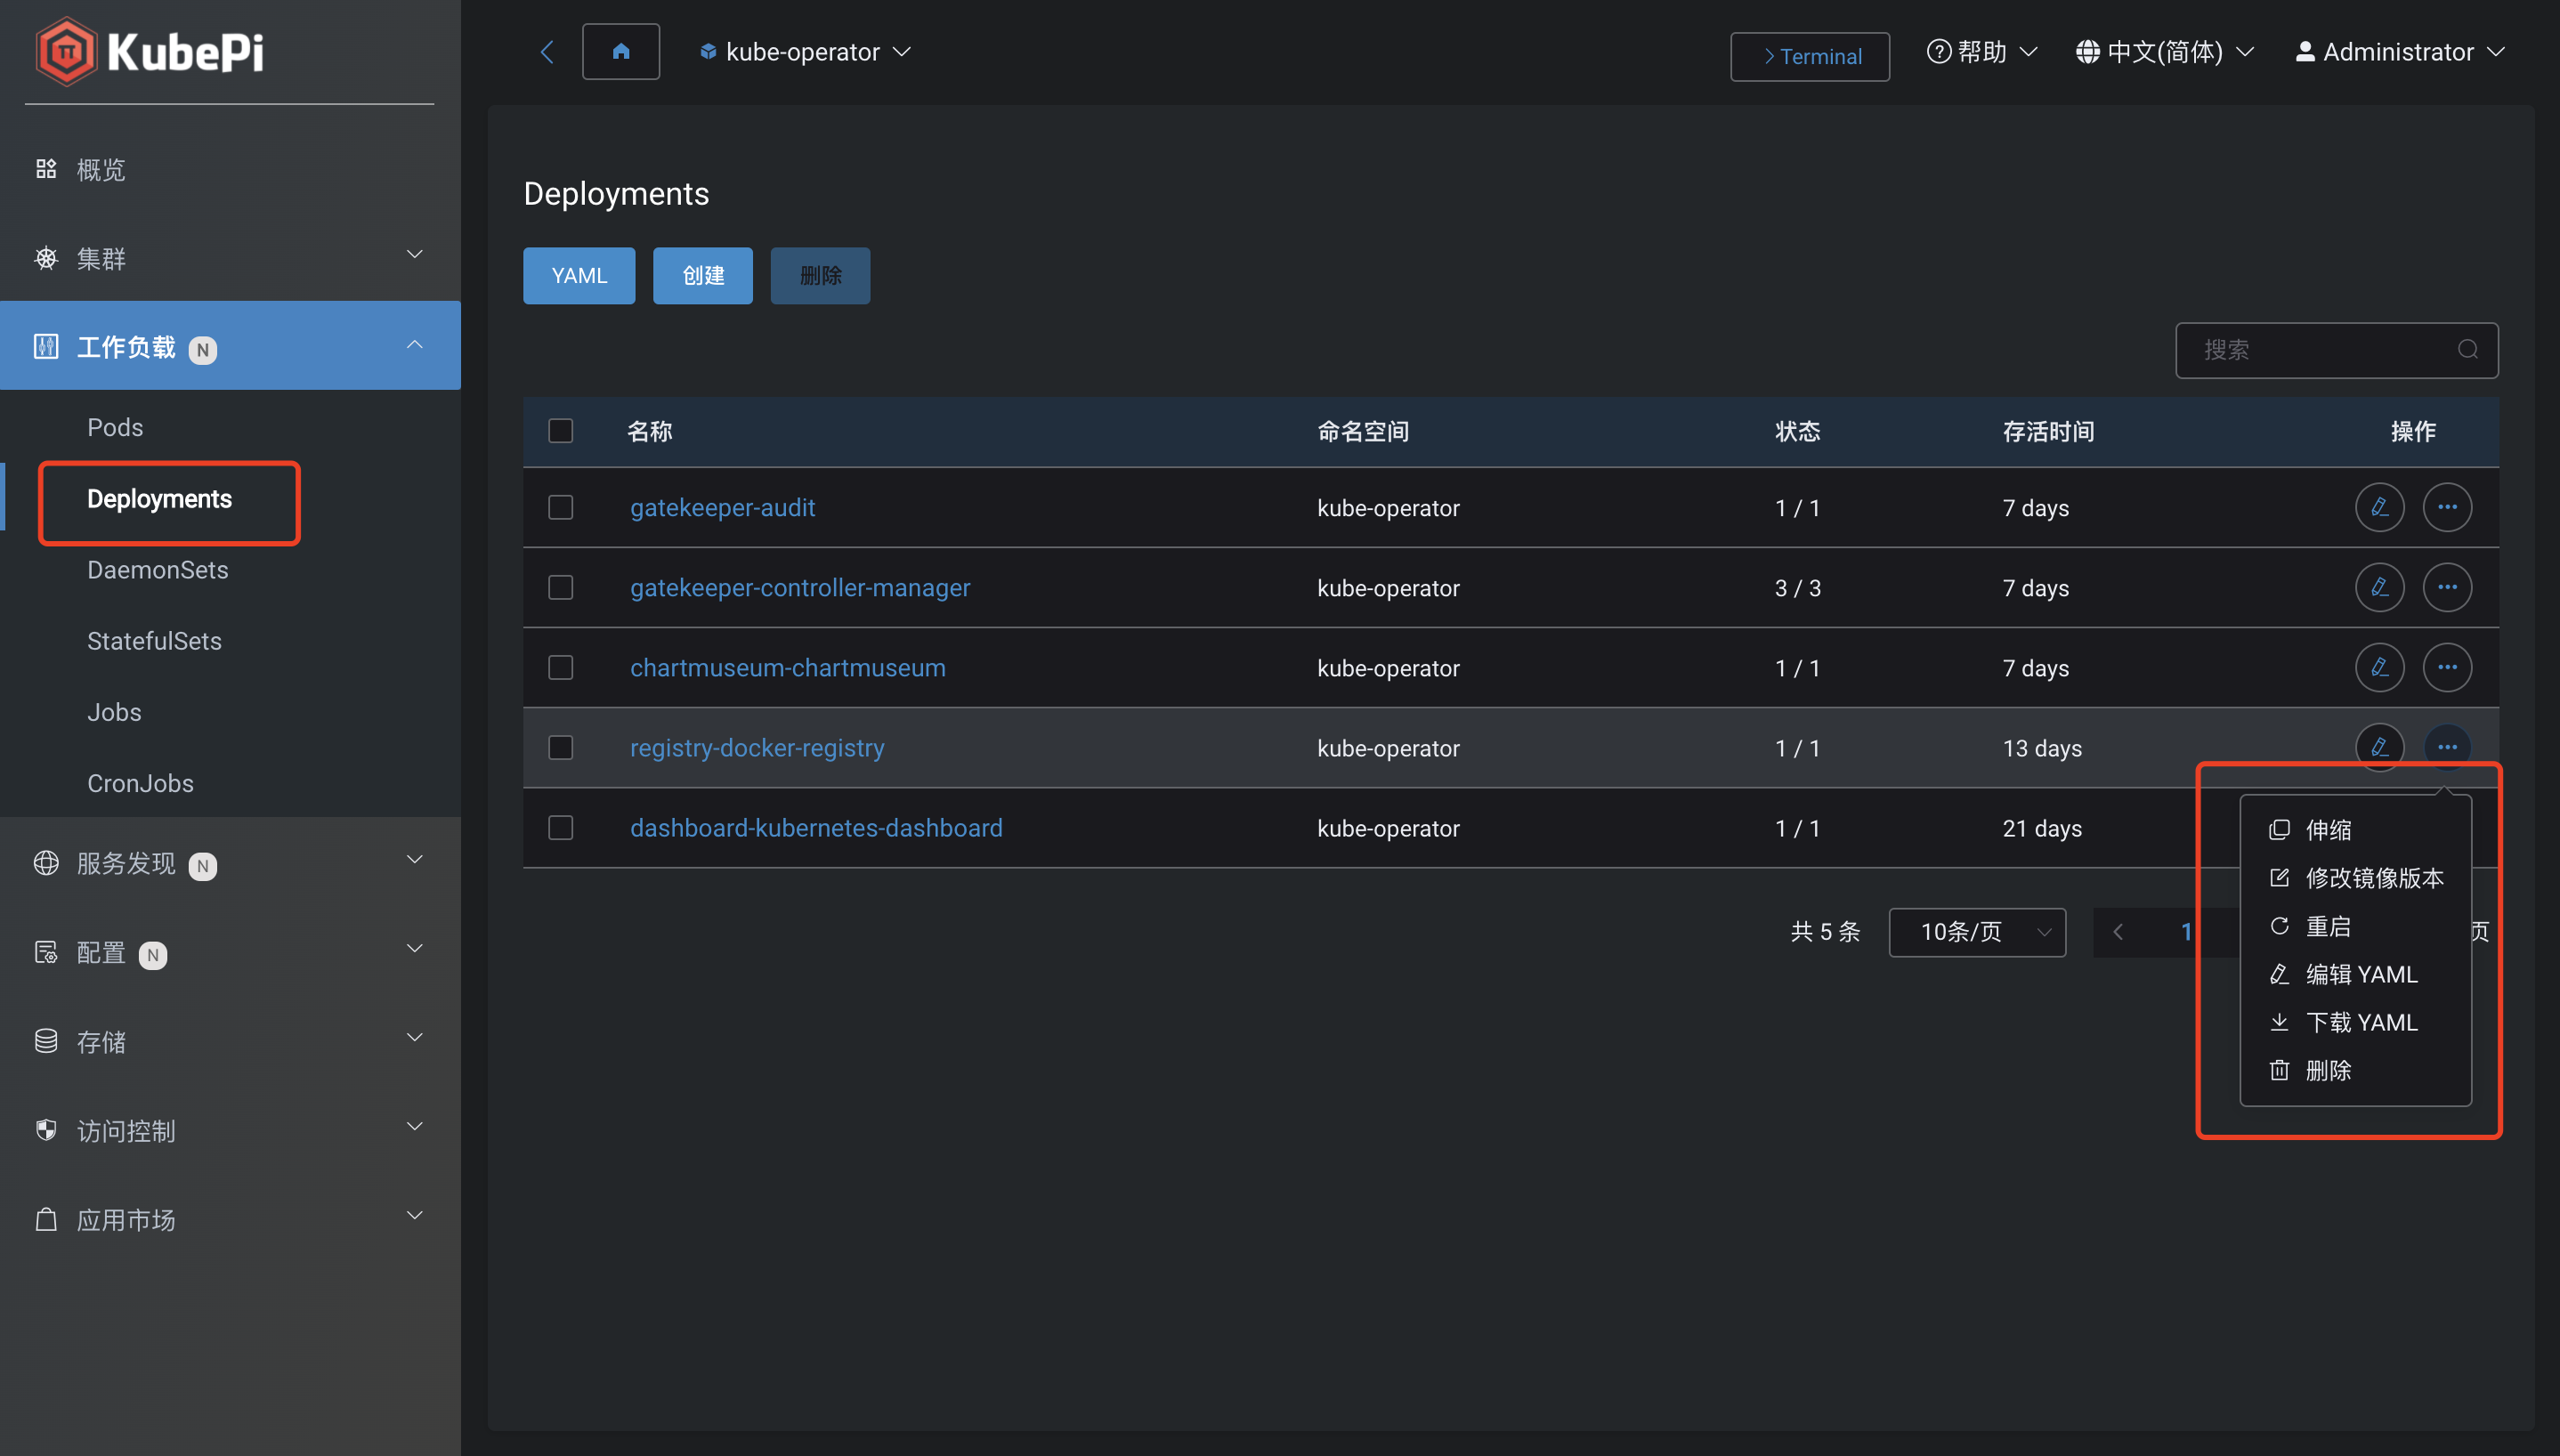Check the chartmuseum-chartmuseum row checkbox
The height and width of the screenshot is (1456, 2560).
coord(560,667)
